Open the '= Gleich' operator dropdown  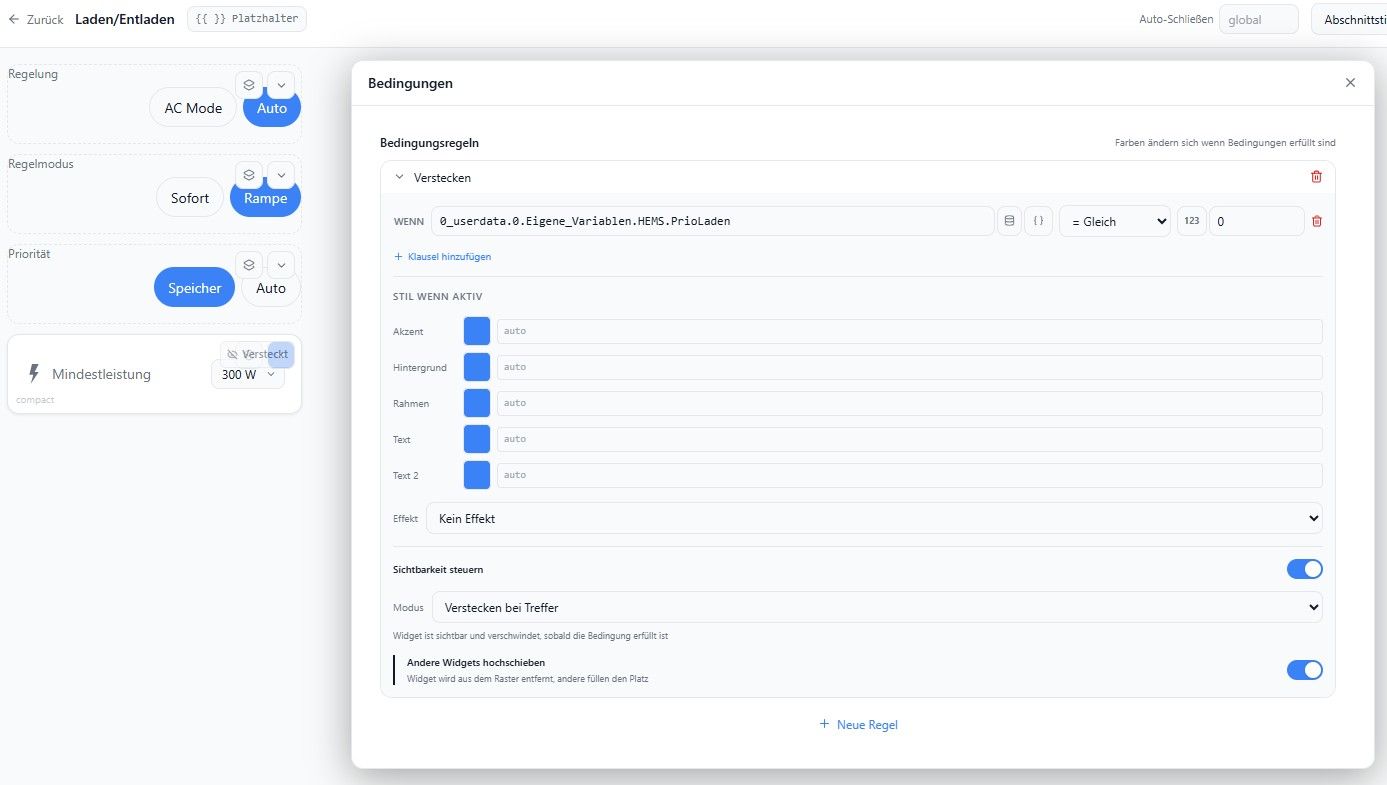click(x=1115, y=221)
